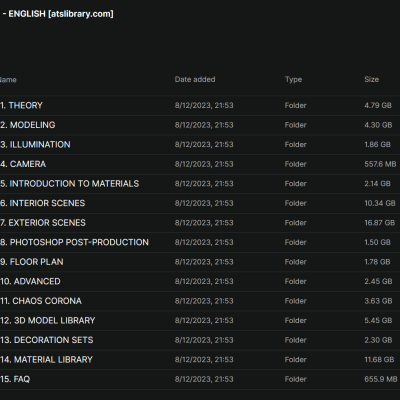
Task: Click the Folder type in CHAOS CORONA row
Action: 296,301
